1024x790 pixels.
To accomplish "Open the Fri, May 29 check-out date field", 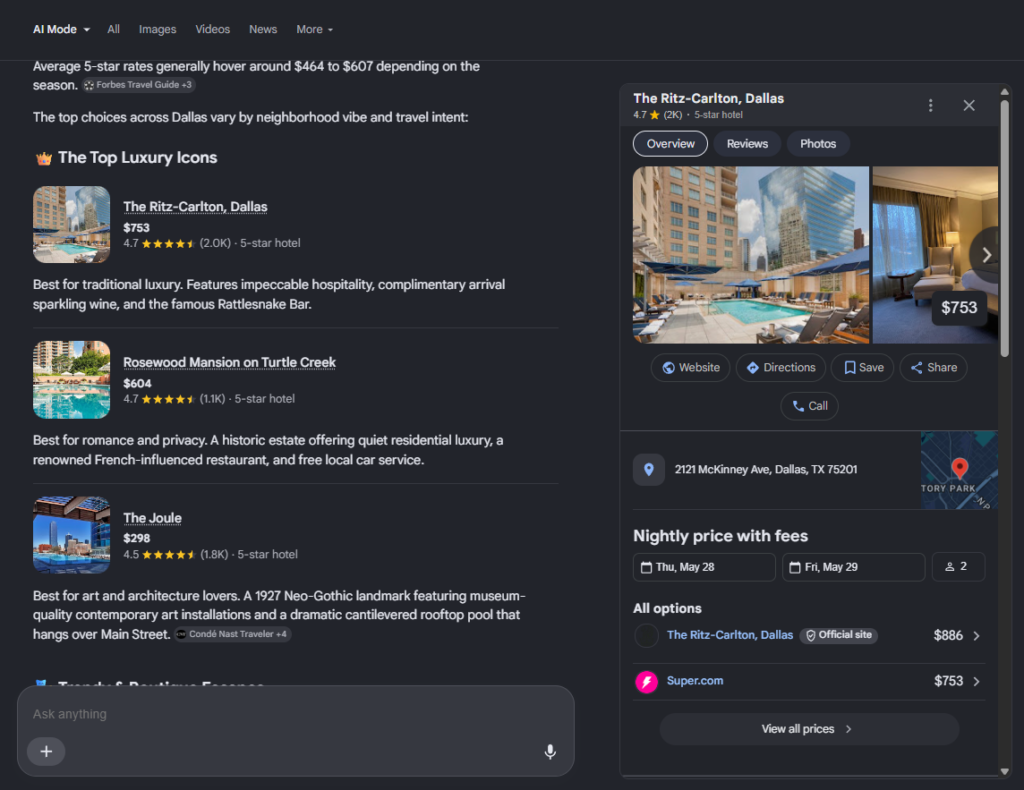I will pyautogui.click(x=854, y=567).
